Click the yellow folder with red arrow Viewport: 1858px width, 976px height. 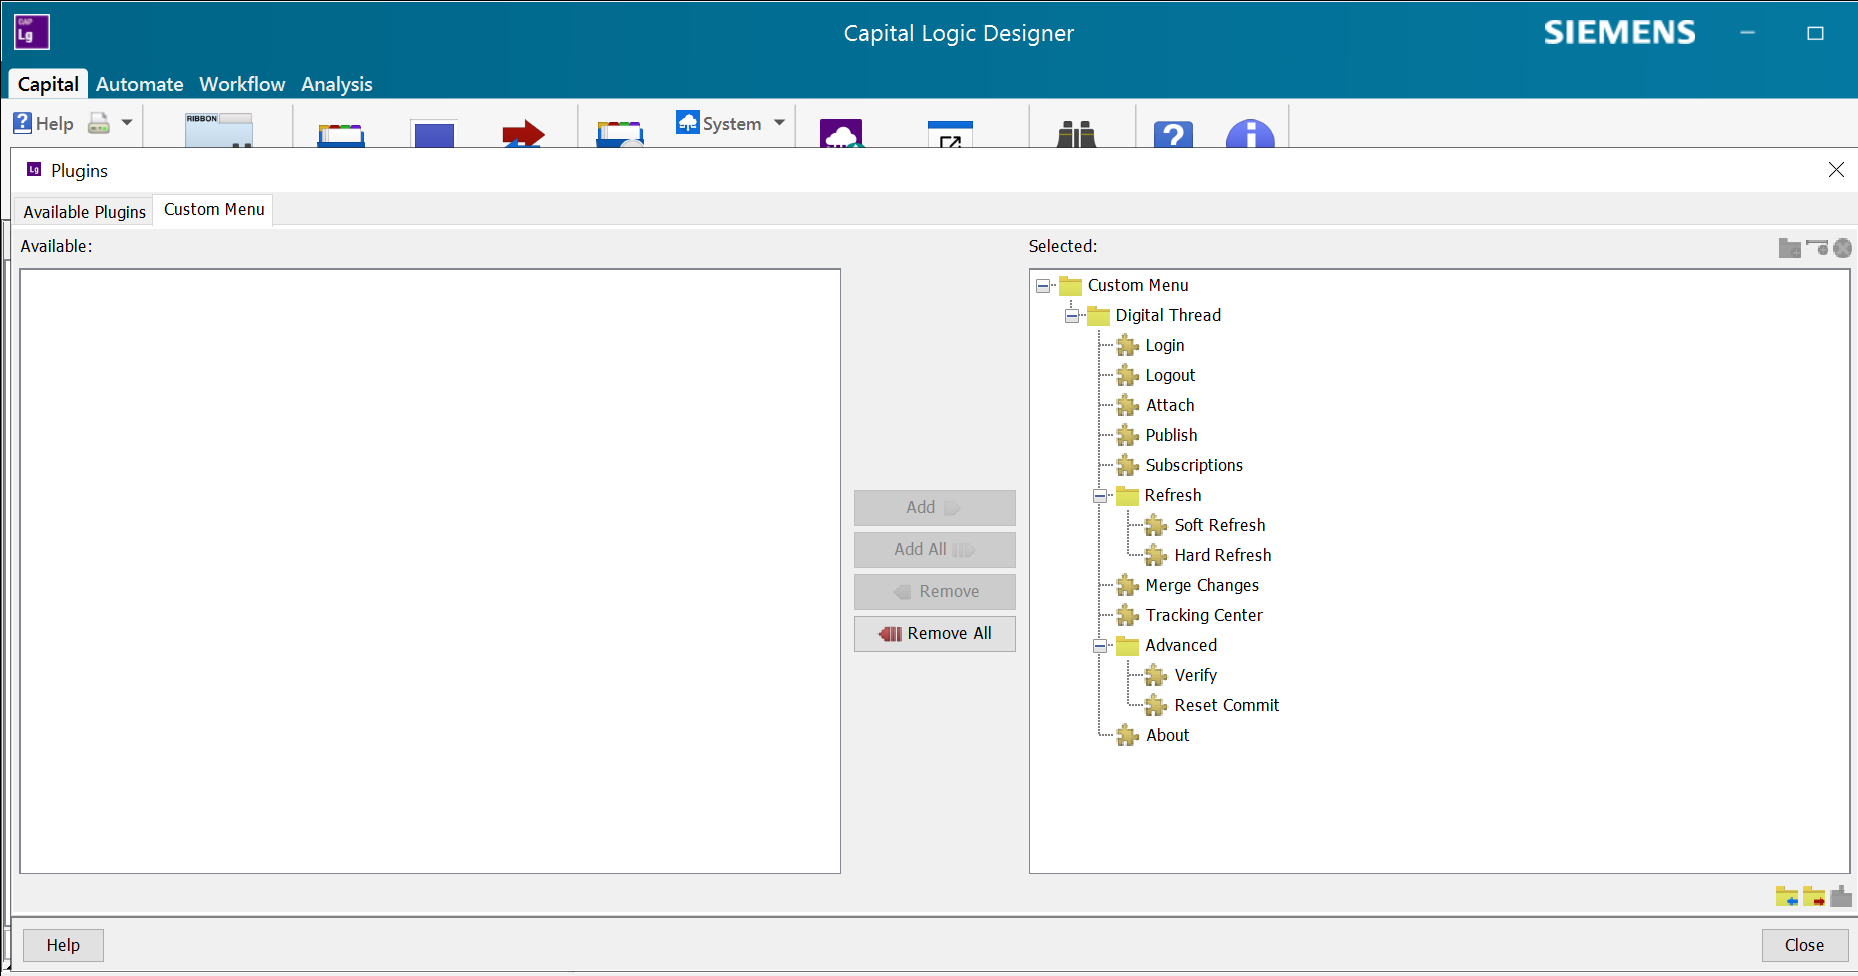[1813, 896]
